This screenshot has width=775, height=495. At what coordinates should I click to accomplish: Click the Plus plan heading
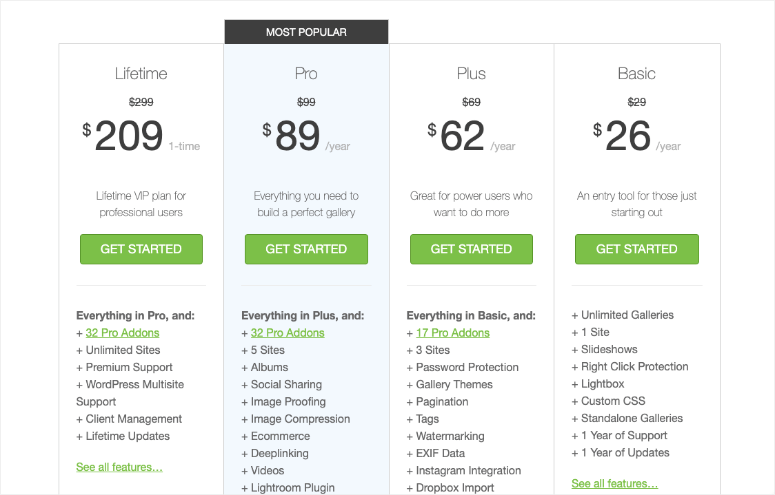point(472,74)
